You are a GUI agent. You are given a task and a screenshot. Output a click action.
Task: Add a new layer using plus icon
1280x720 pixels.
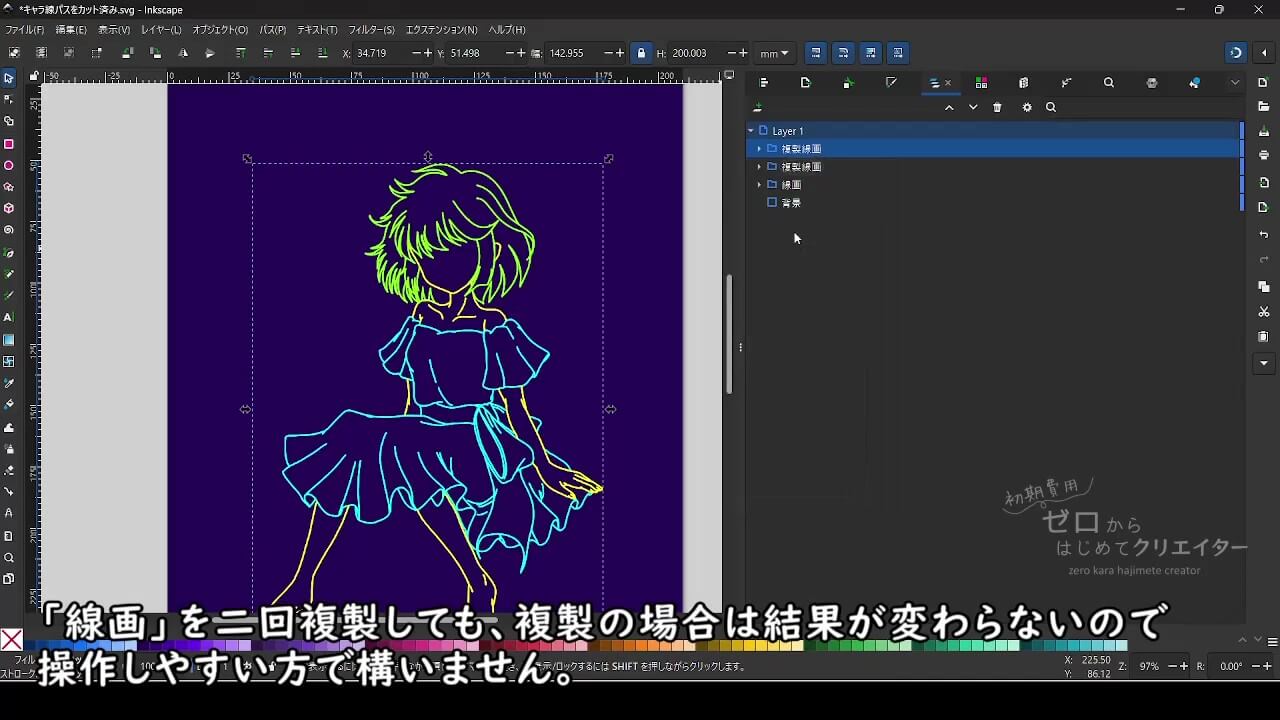pyautogui.click(x=757, y=108)
